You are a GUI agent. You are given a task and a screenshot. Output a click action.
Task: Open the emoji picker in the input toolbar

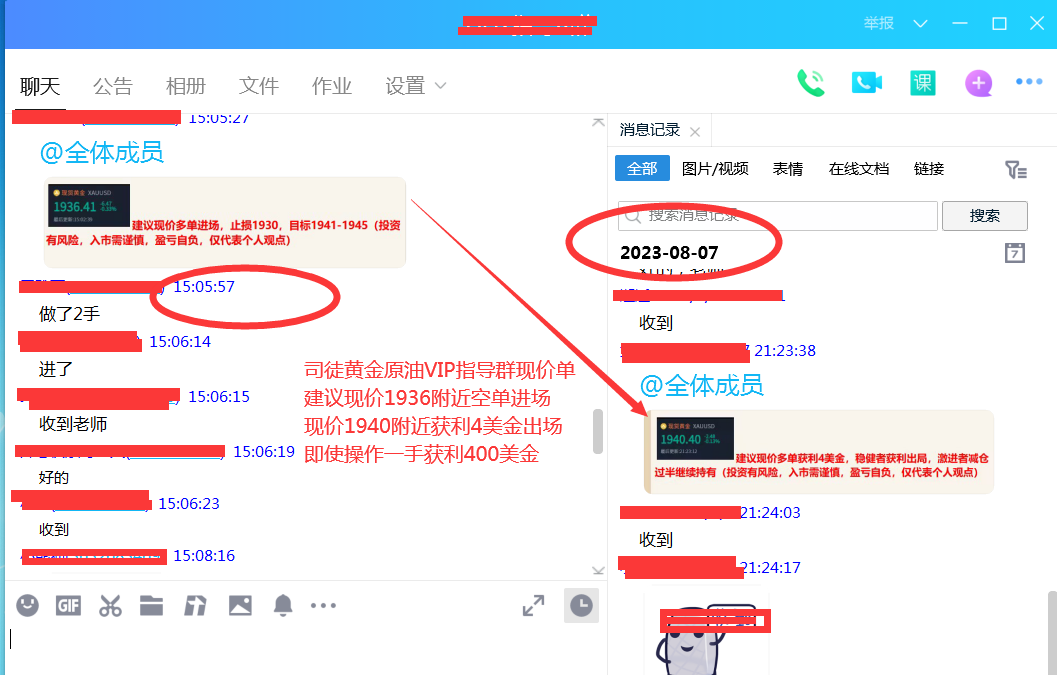click(x=28, y=605)
